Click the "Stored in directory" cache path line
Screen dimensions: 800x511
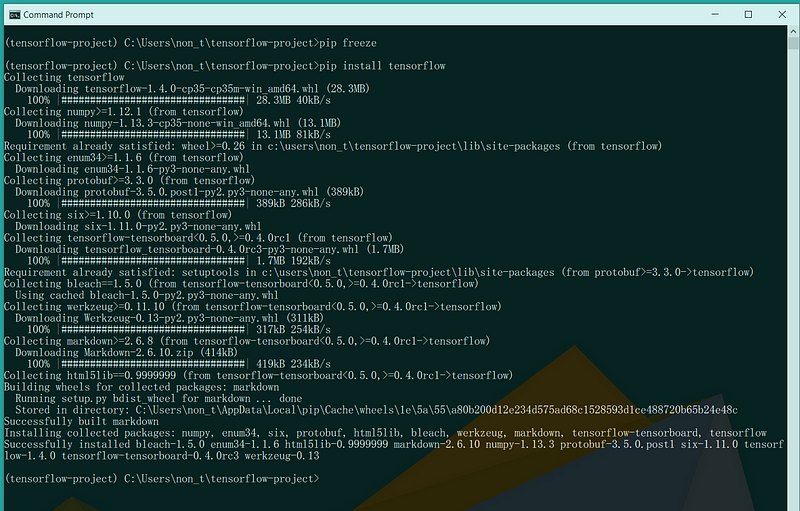(375, 409)
